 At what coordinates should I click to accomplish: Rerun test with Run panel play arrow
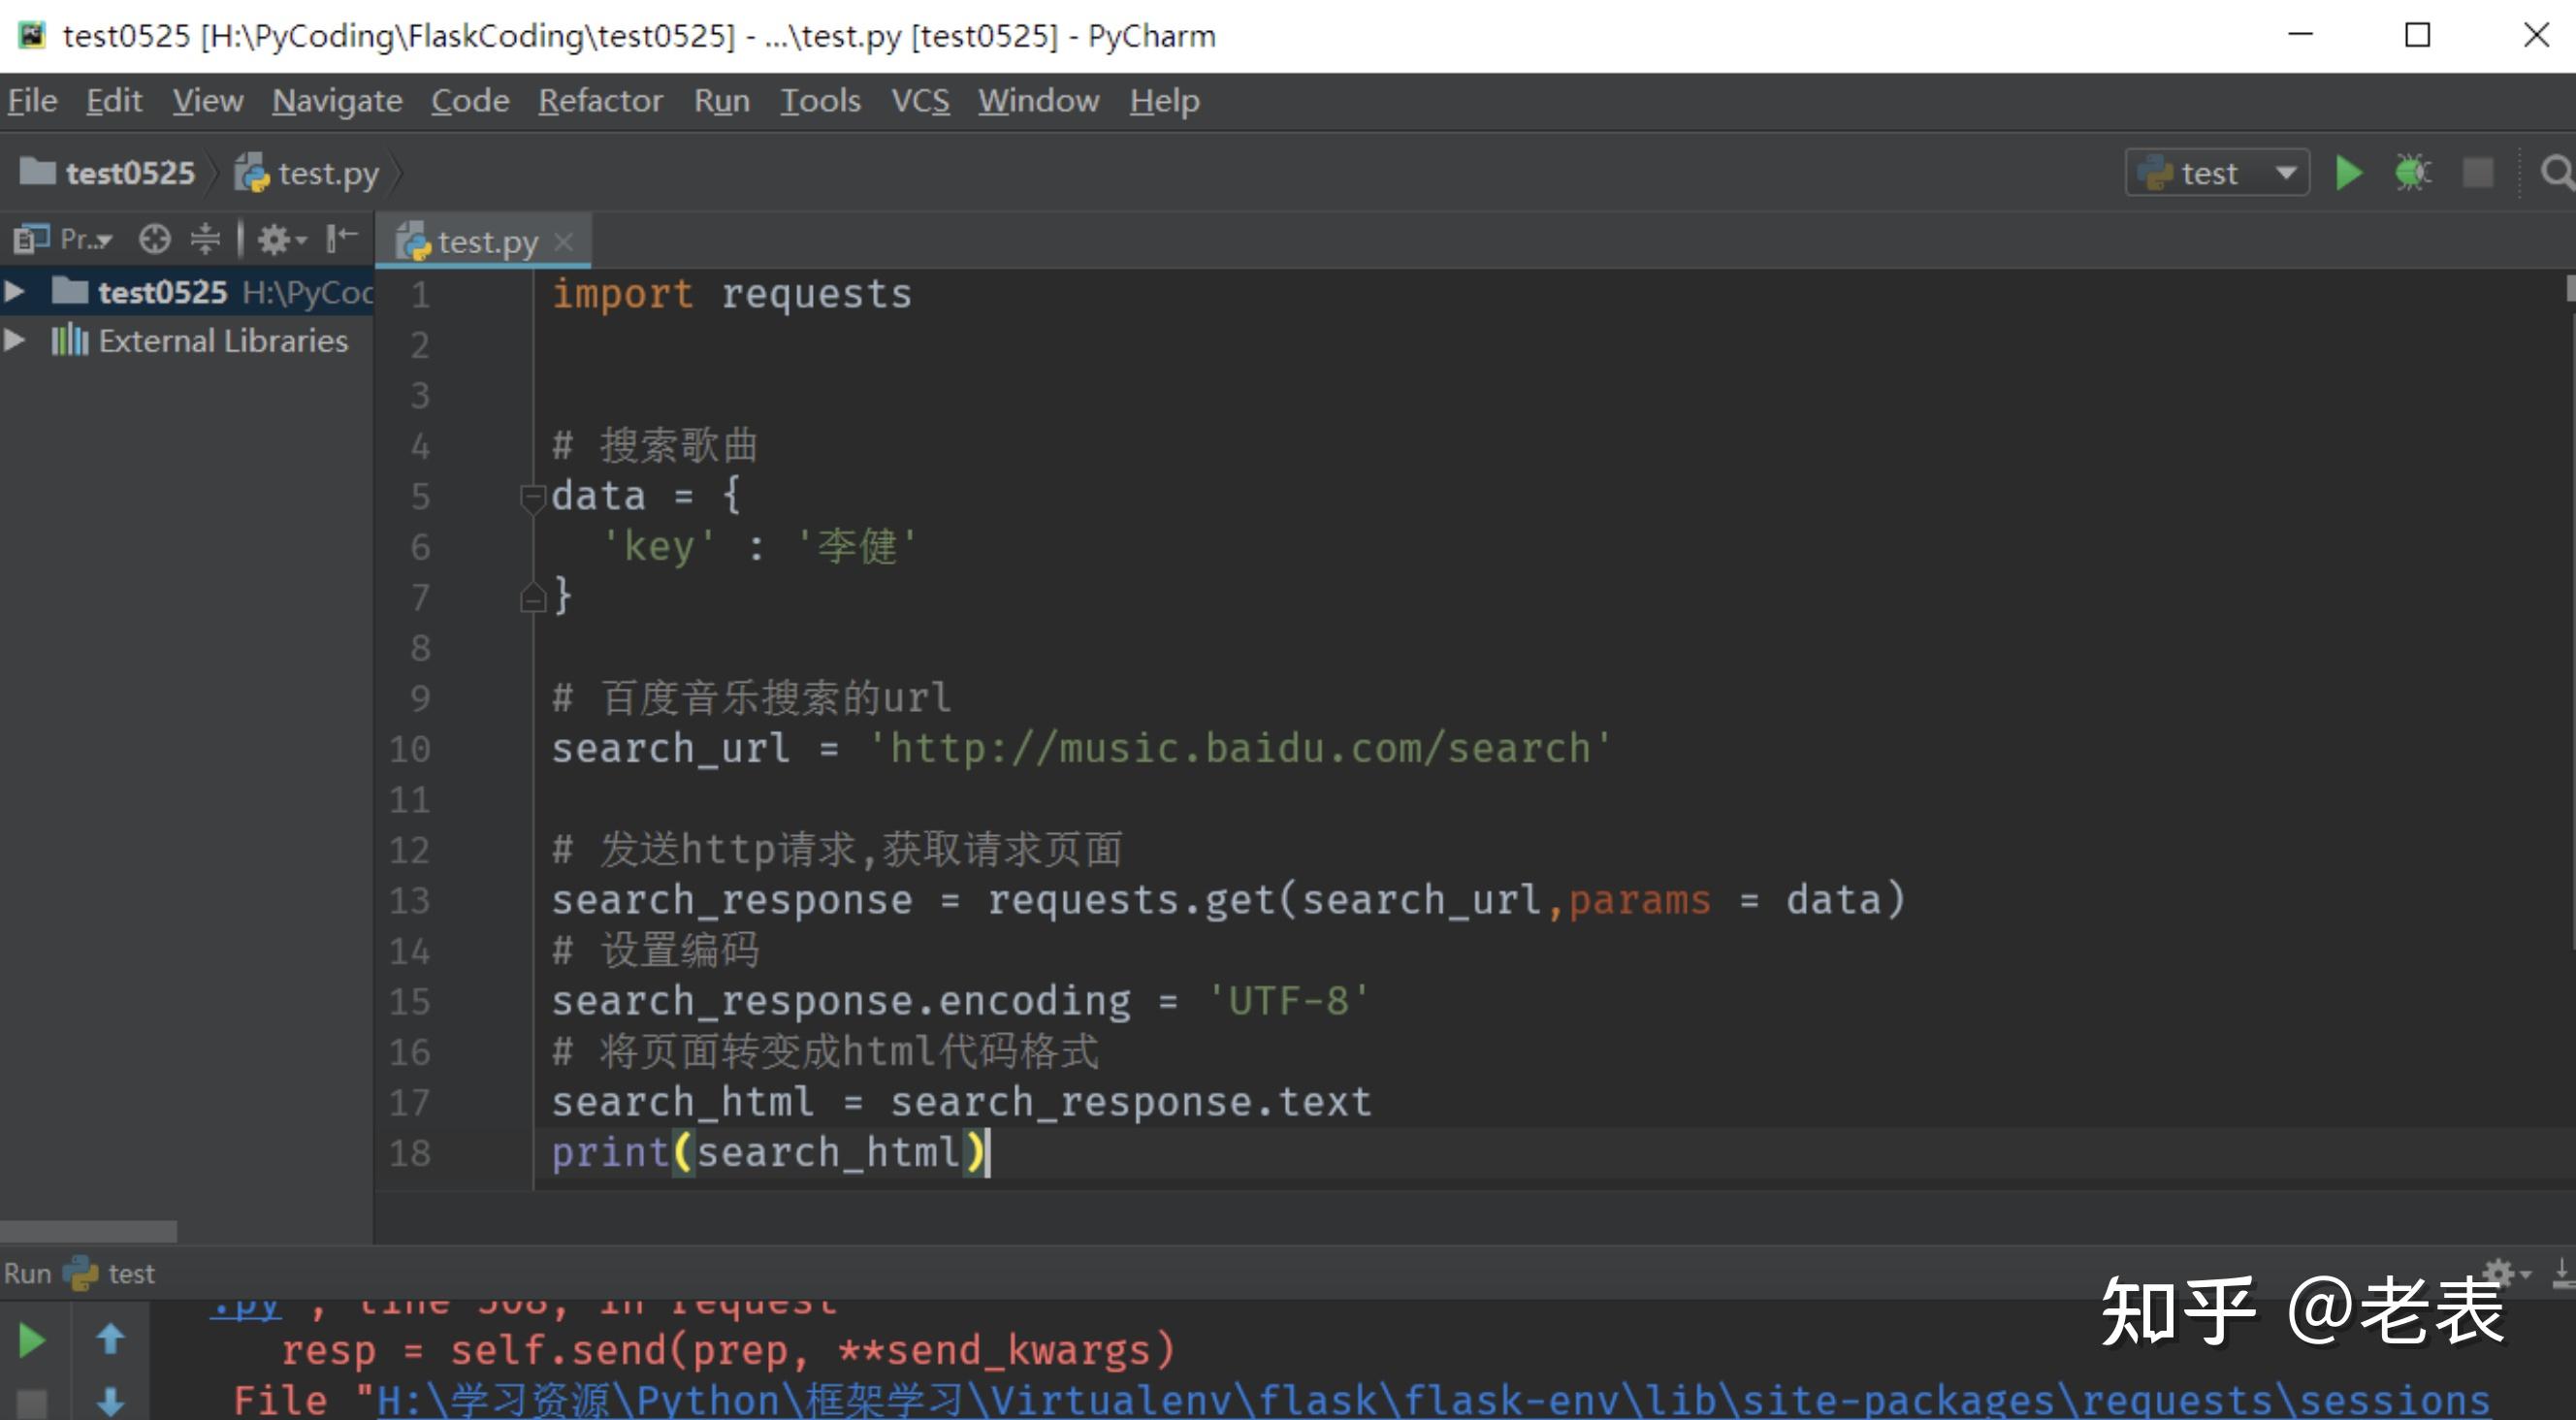[x=31, y=1341]
